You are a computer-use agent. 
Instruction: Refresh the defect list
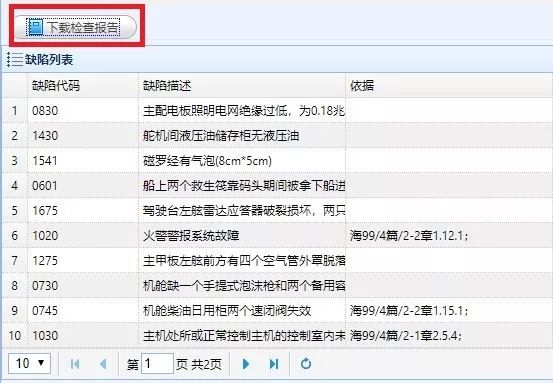point(306,364)
